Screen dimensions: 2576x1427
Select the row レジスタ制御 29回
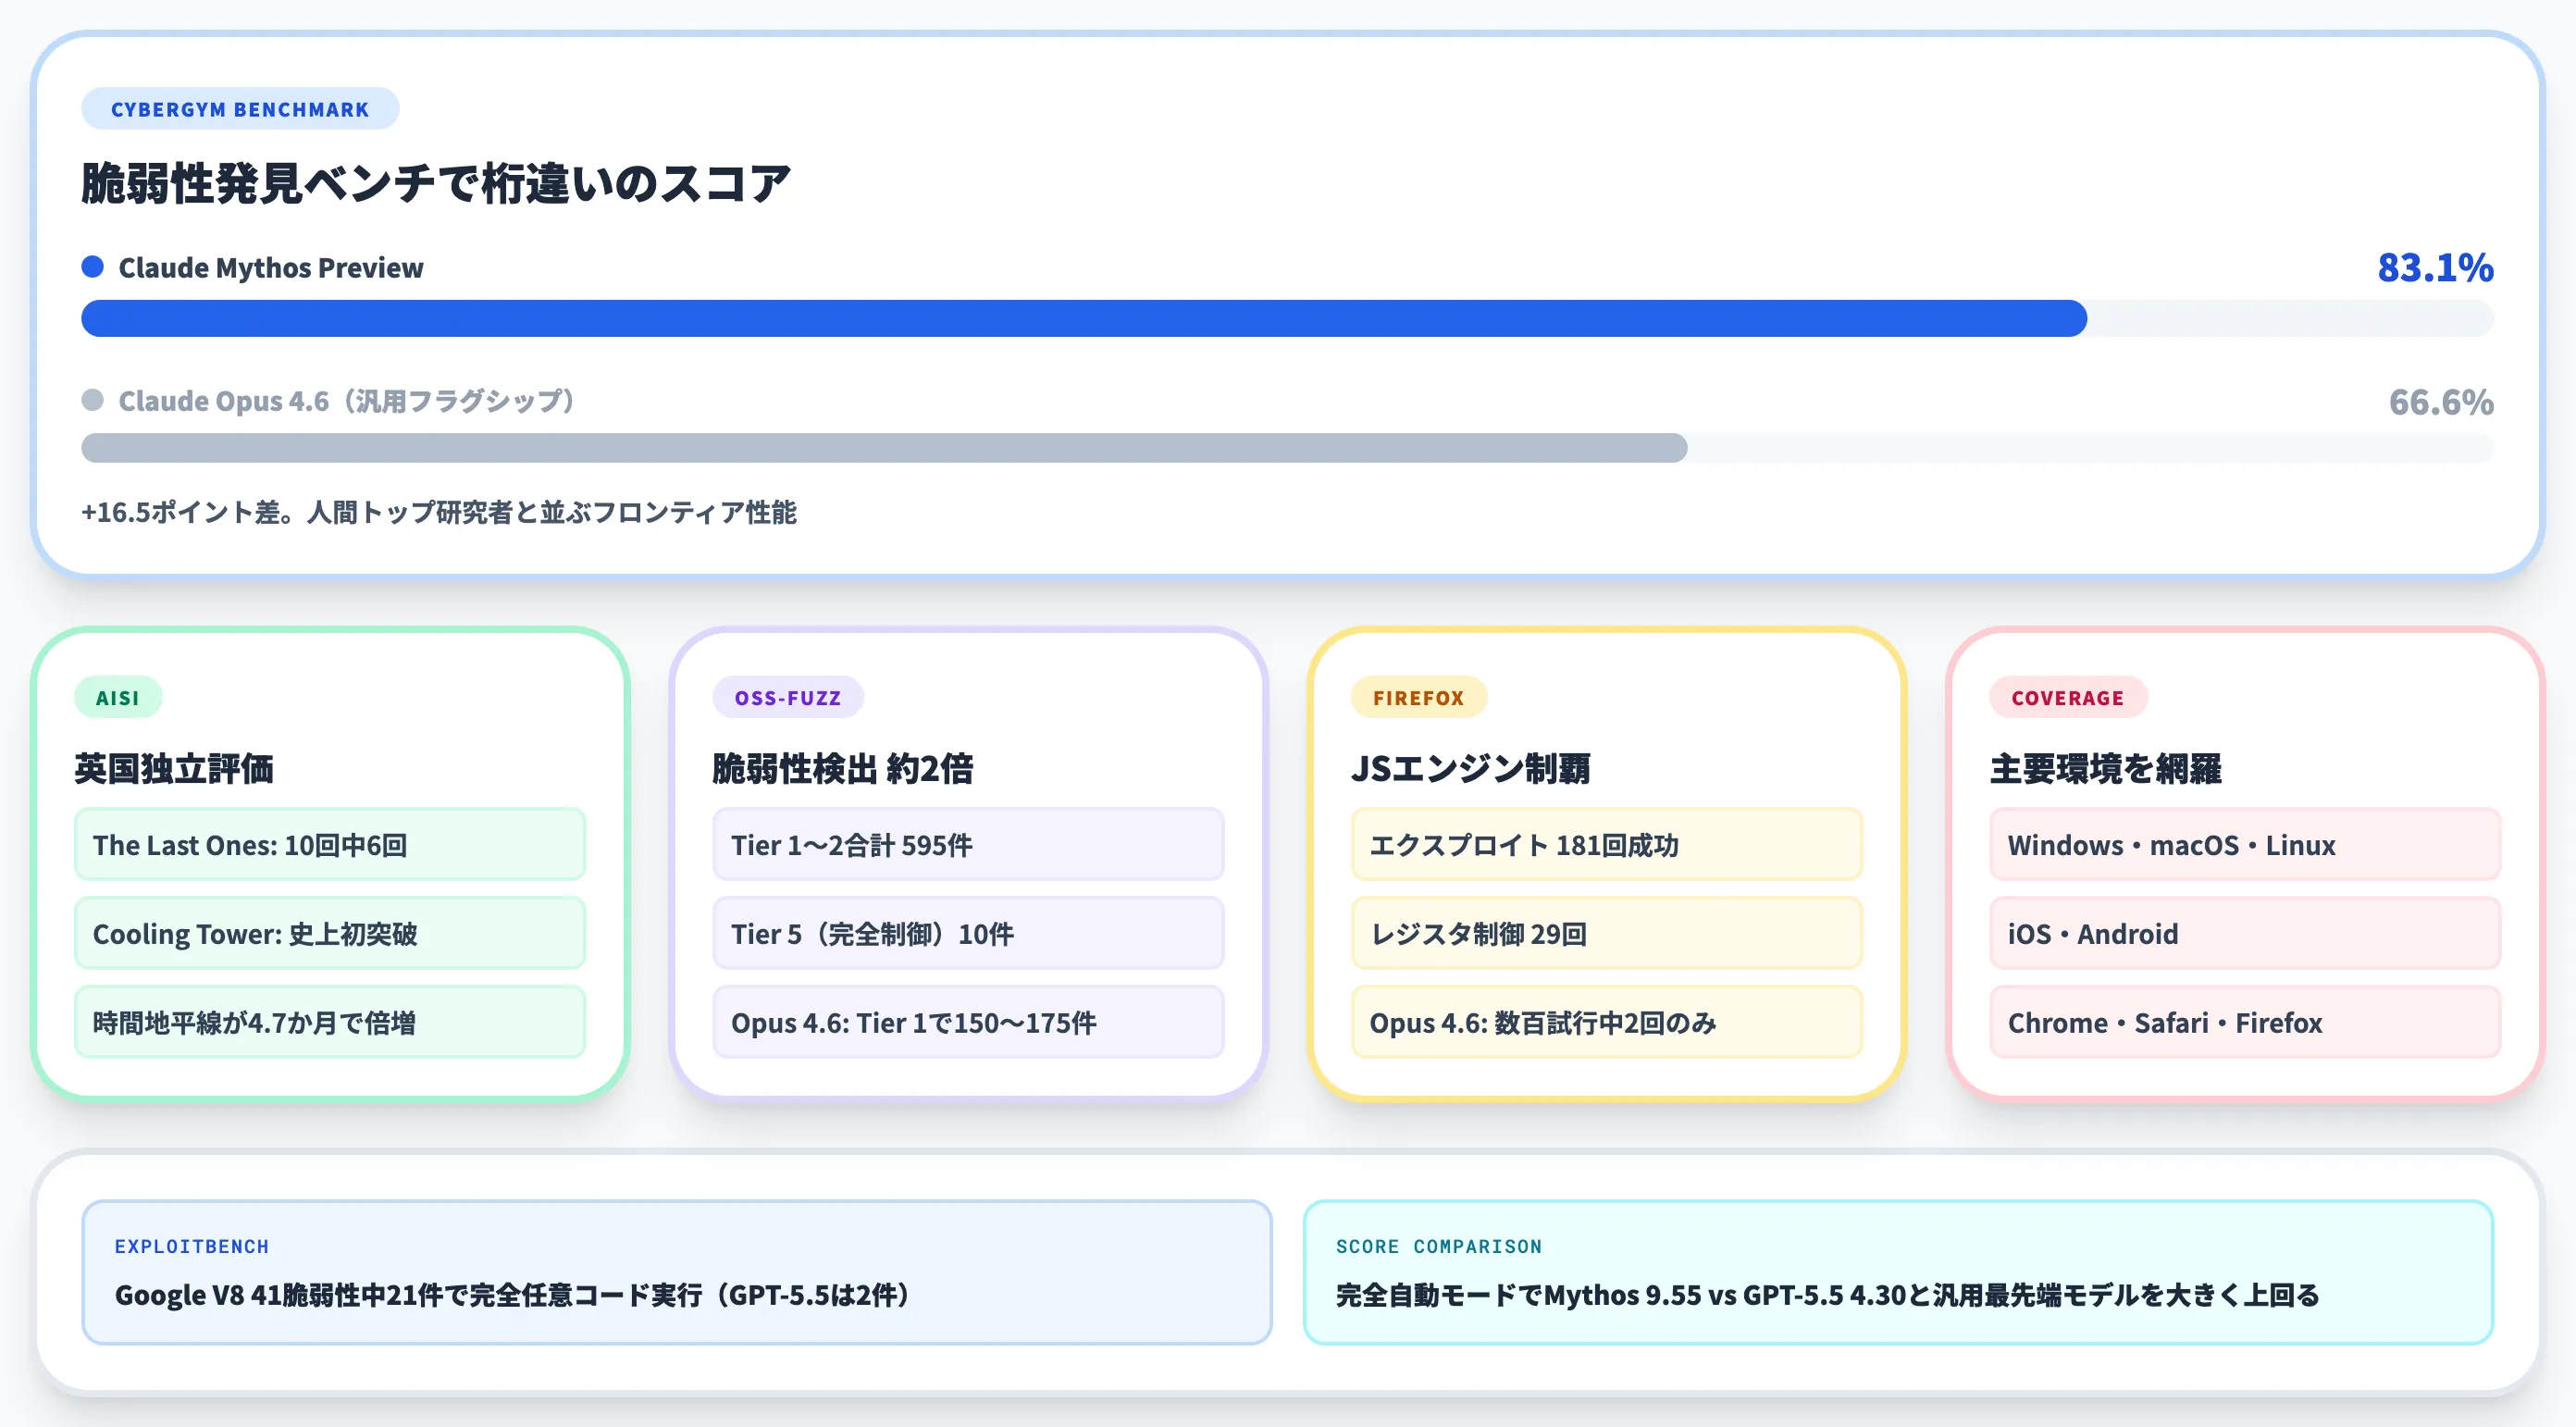click(x=1607, y=934)
